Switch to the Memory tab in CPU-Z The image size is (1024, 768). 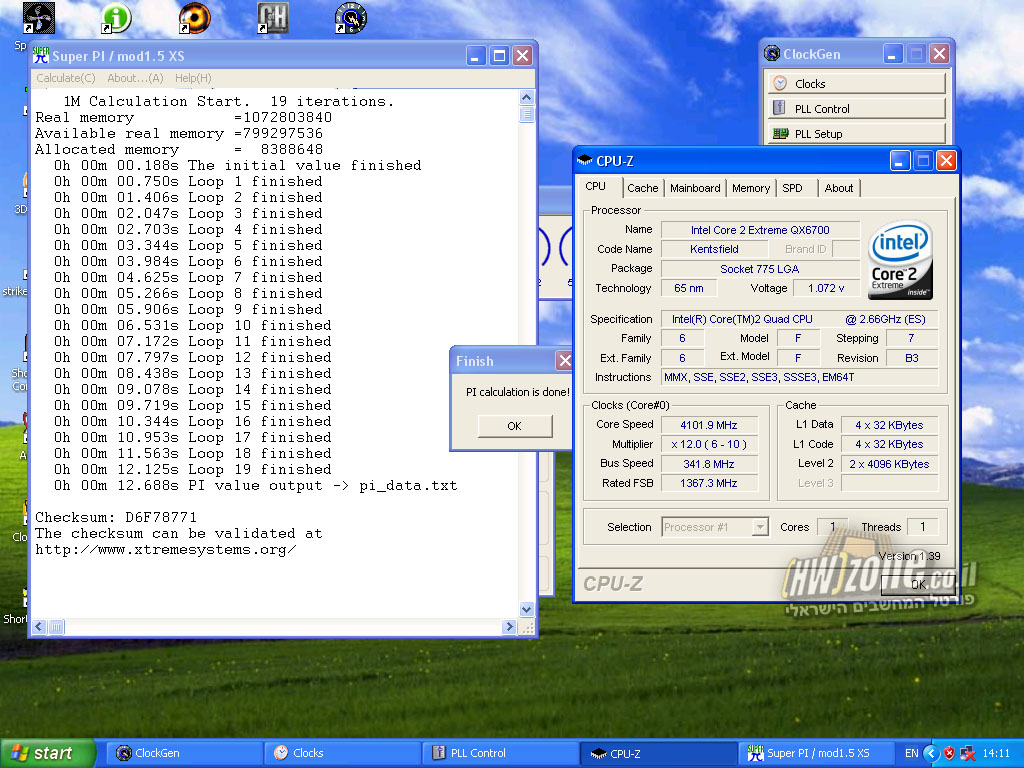pyautogui.click(x=750, y=188)
